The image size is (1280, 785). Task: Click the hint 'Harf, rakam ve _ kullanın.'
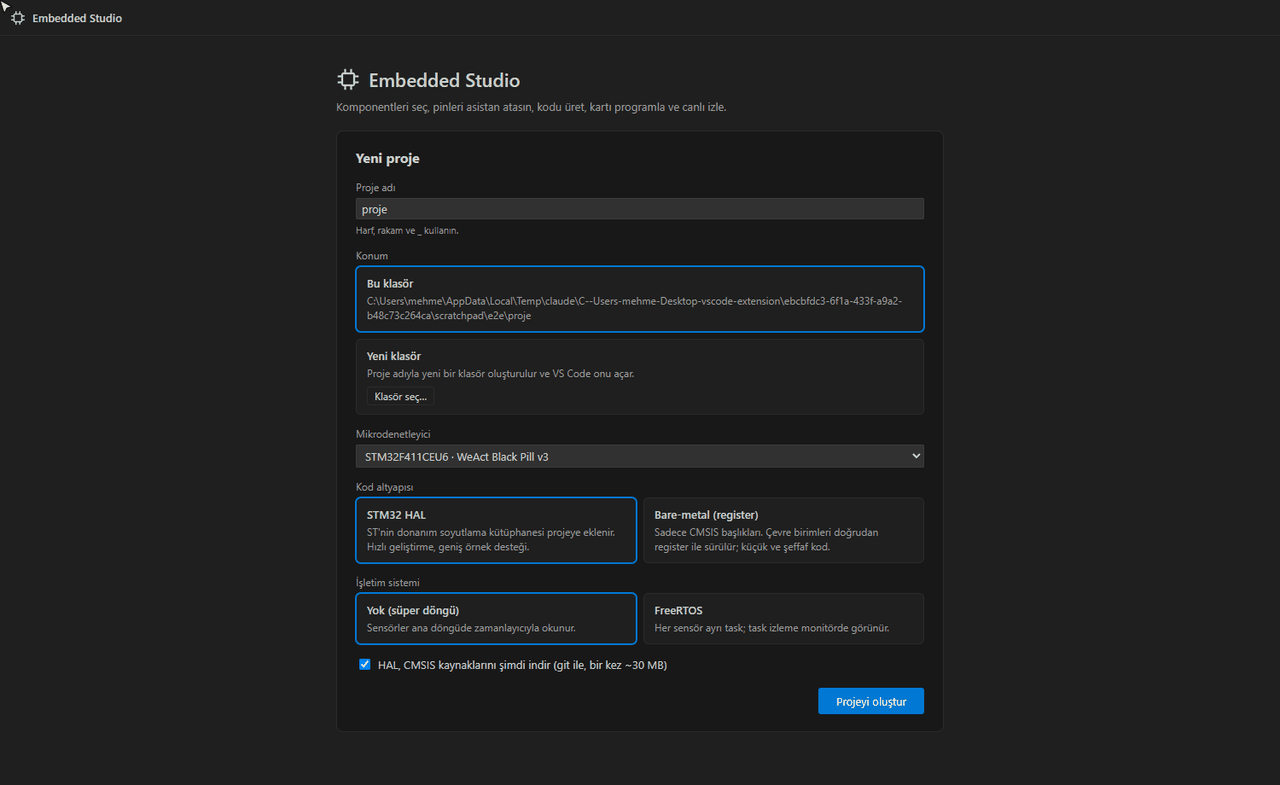pos(407,230)
